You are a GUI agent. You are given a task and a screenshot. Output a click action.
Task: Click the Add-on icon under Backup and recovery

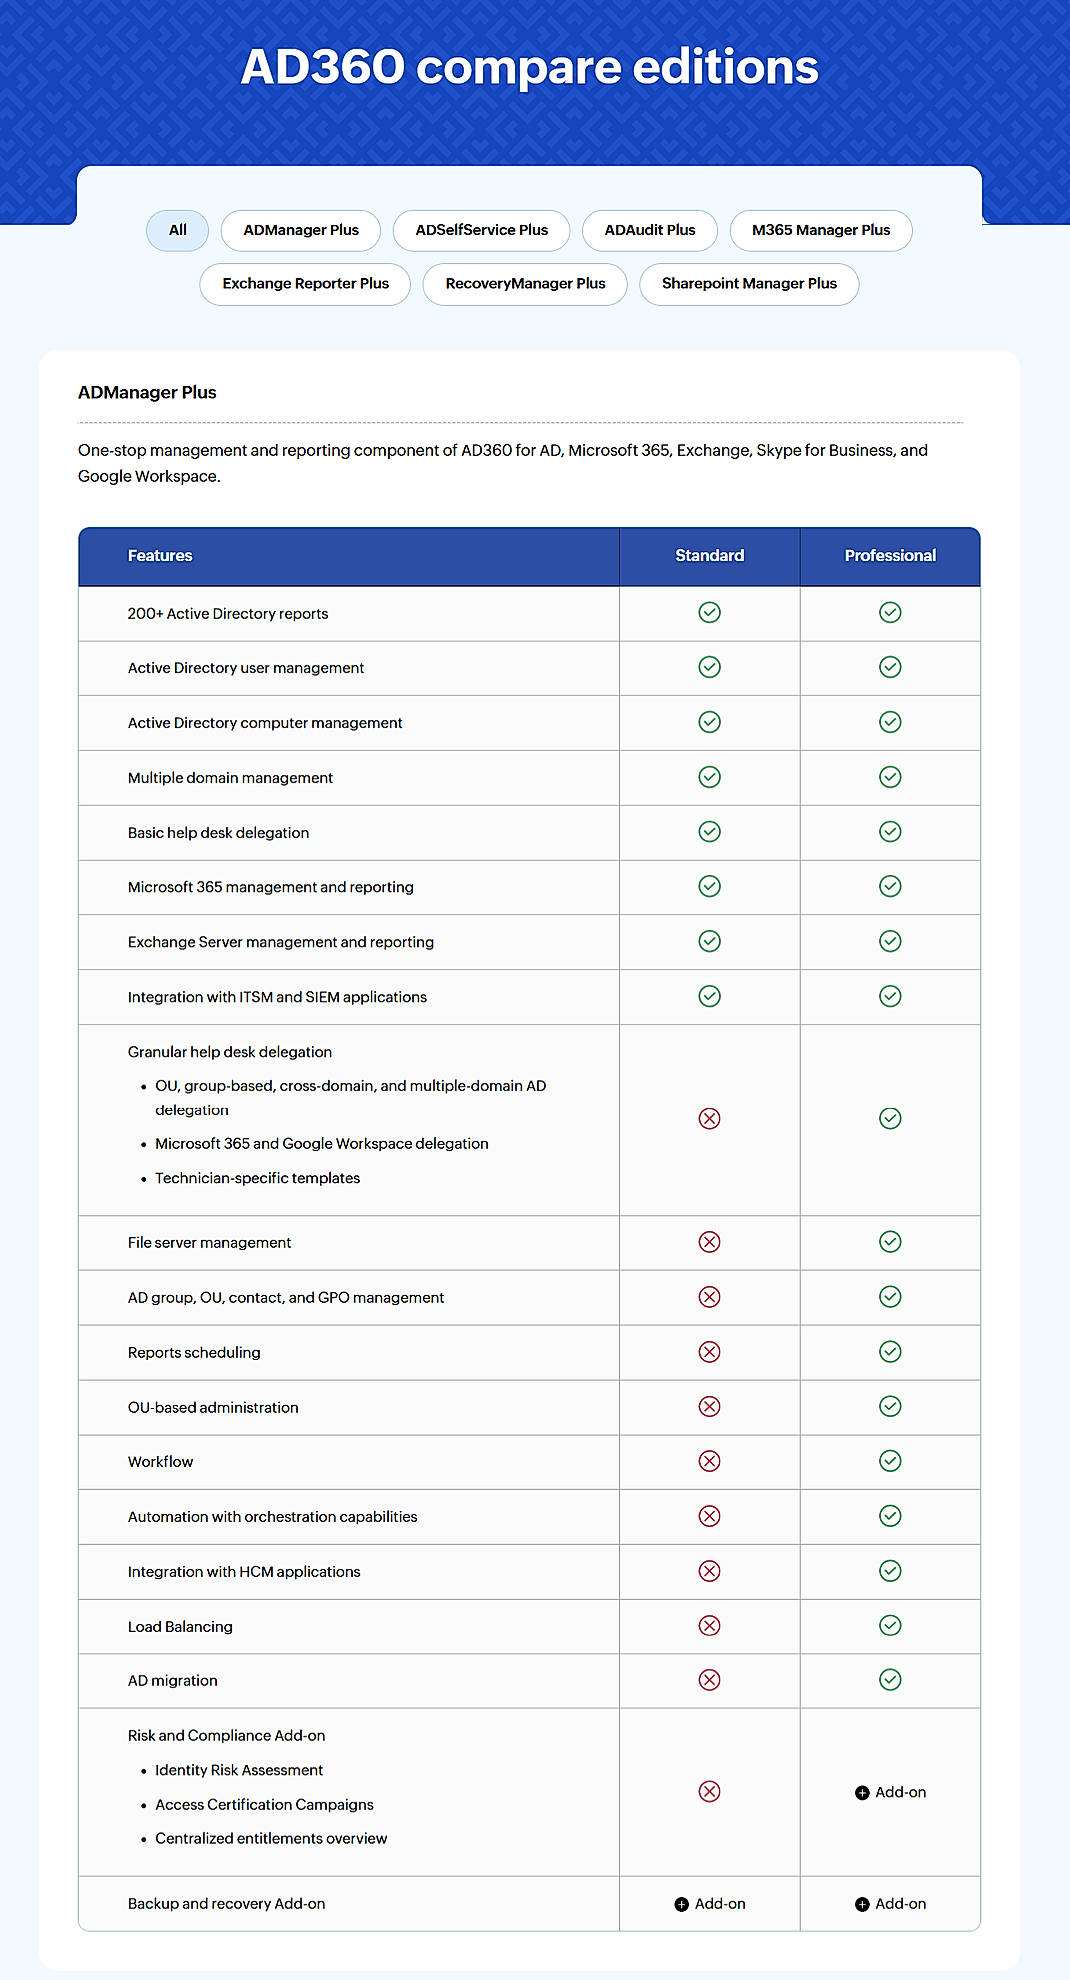click(710, 1904)
